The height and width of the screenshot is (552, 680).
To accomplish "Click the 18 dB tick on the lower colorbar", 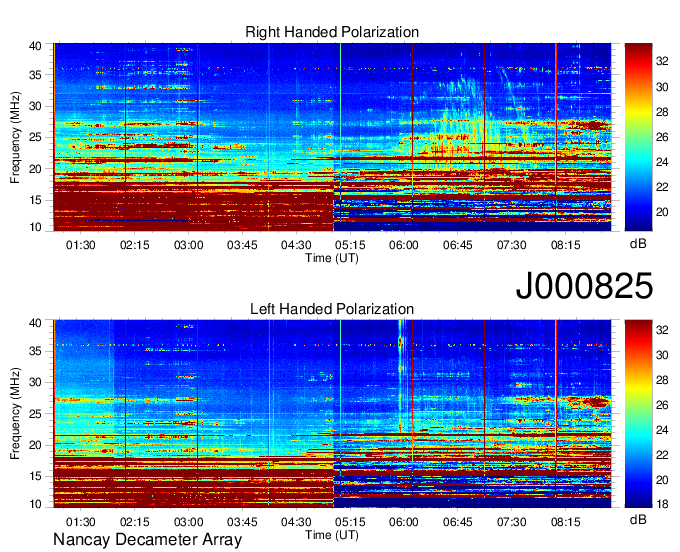I will [662, 504].
